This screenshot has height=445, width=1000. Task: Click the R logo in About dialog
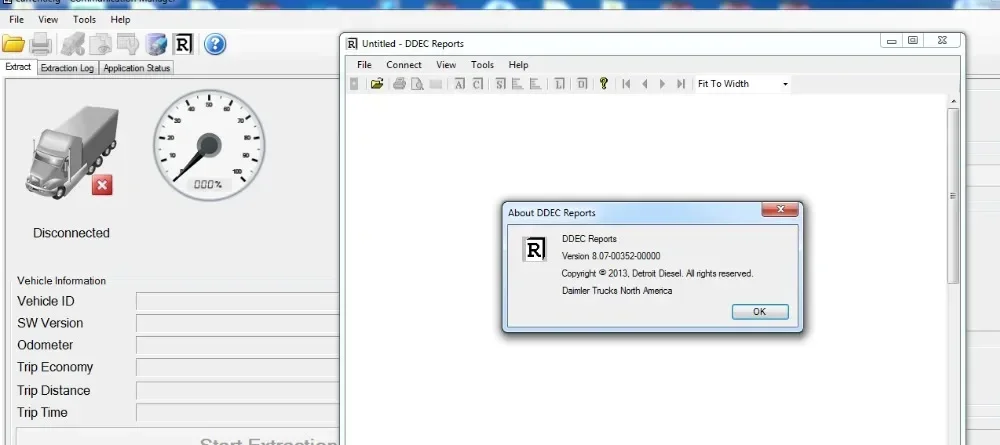click(534, 249)
